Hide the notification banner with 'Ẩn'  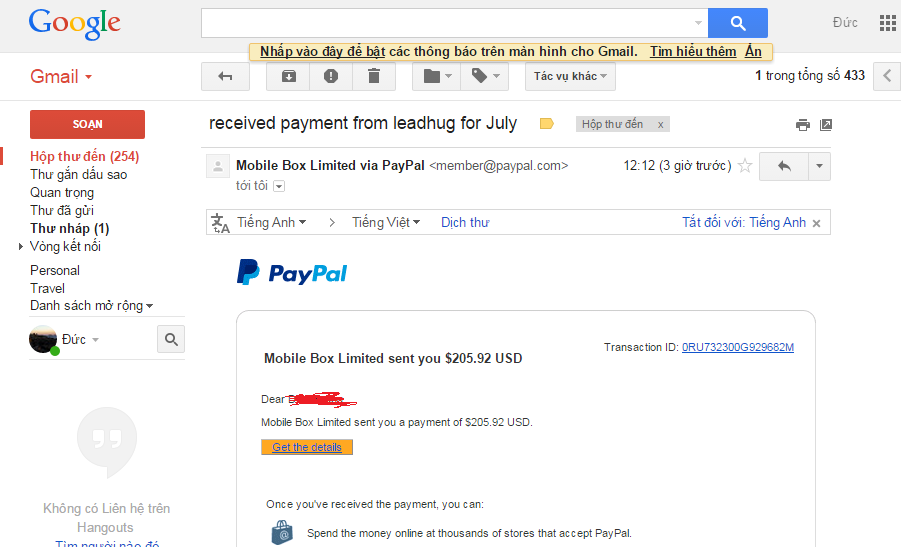(753, 52)
